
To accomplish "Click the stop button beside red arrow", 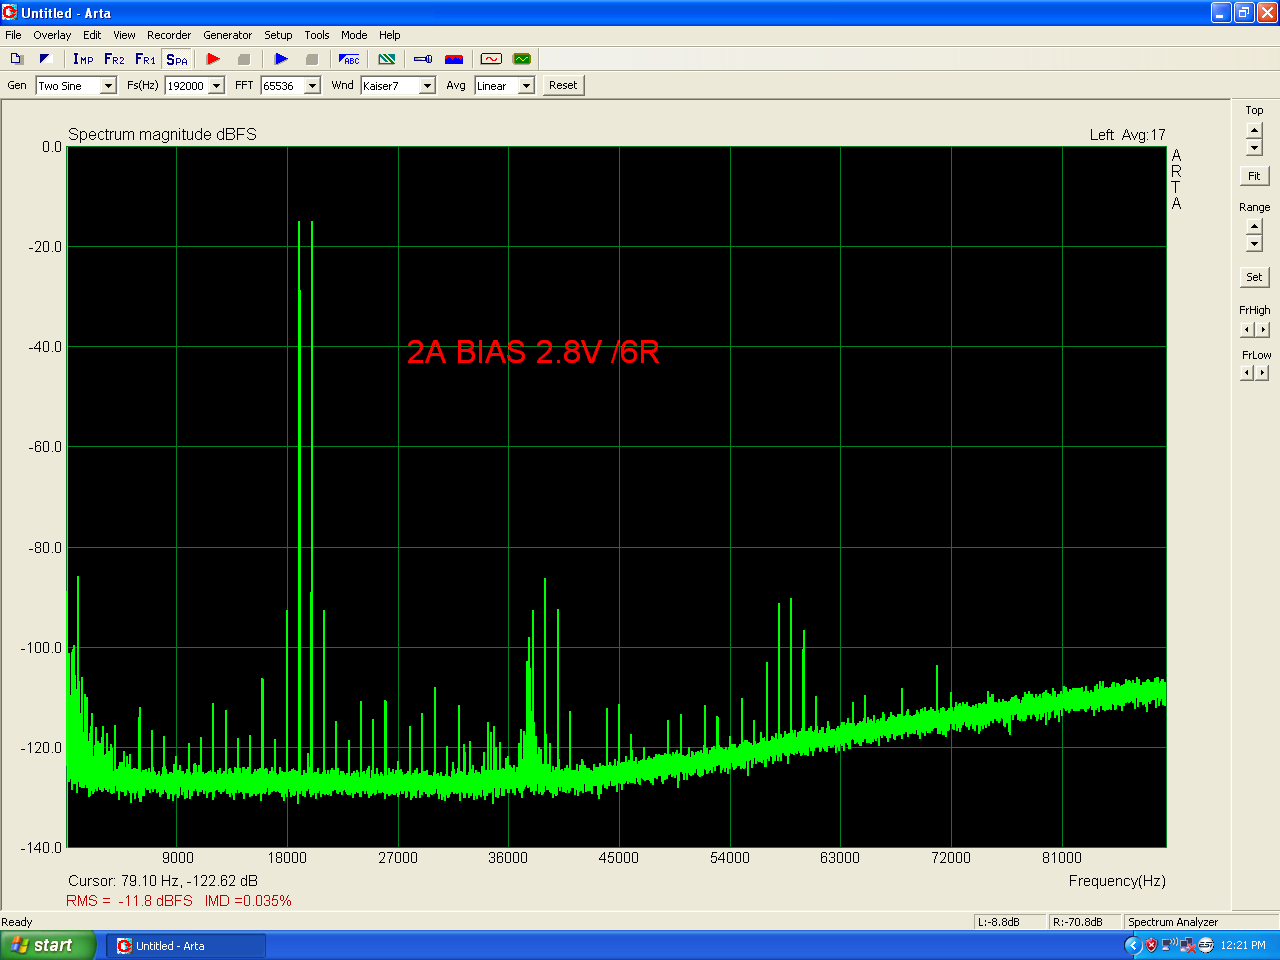I will point(243,59).
